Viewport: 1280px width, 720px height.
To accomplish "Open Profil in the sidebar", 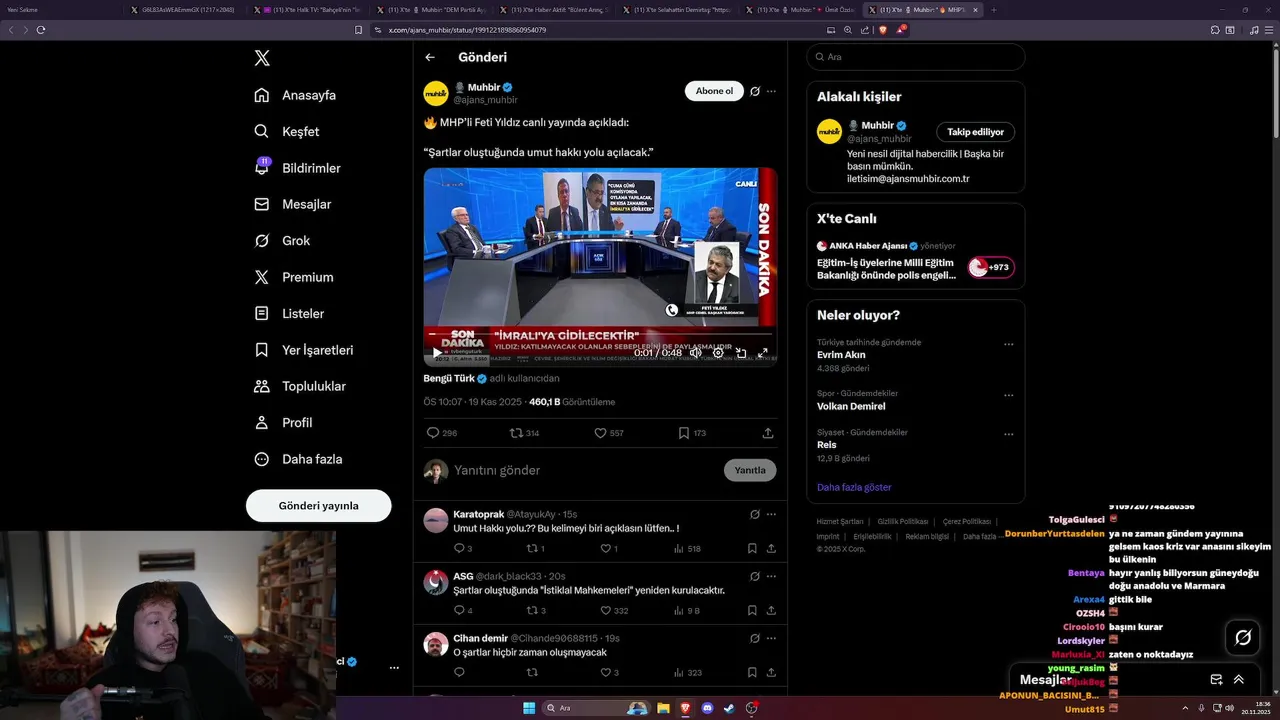I will [x=283, y=422].
